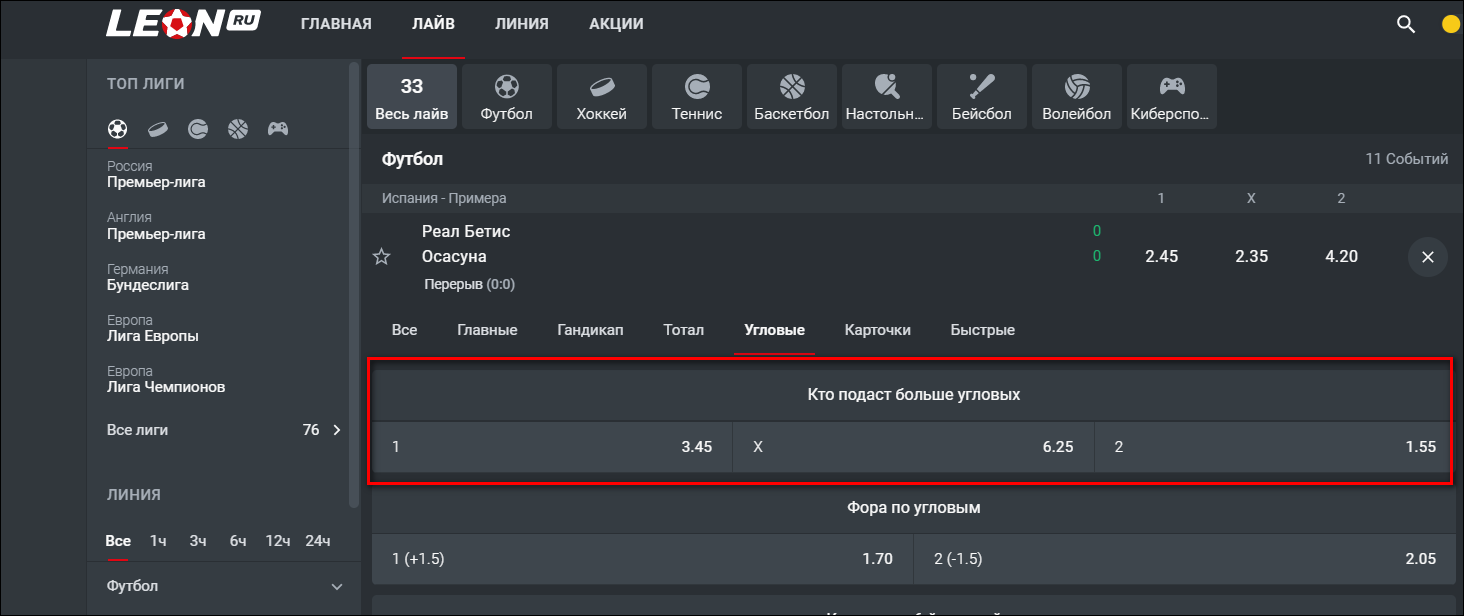Select the 24ч line time filter
This screenshot has width=1464, height=616.
coord(318,541)
